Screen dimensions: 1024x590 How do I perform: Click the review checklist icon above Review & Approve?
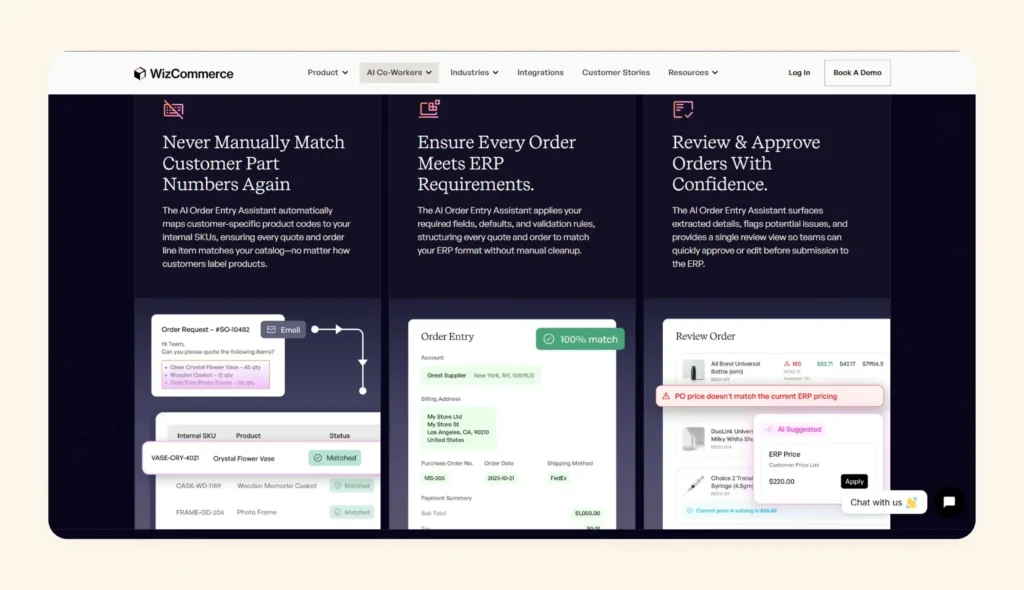pyautogui.click(x=683, y=109)
